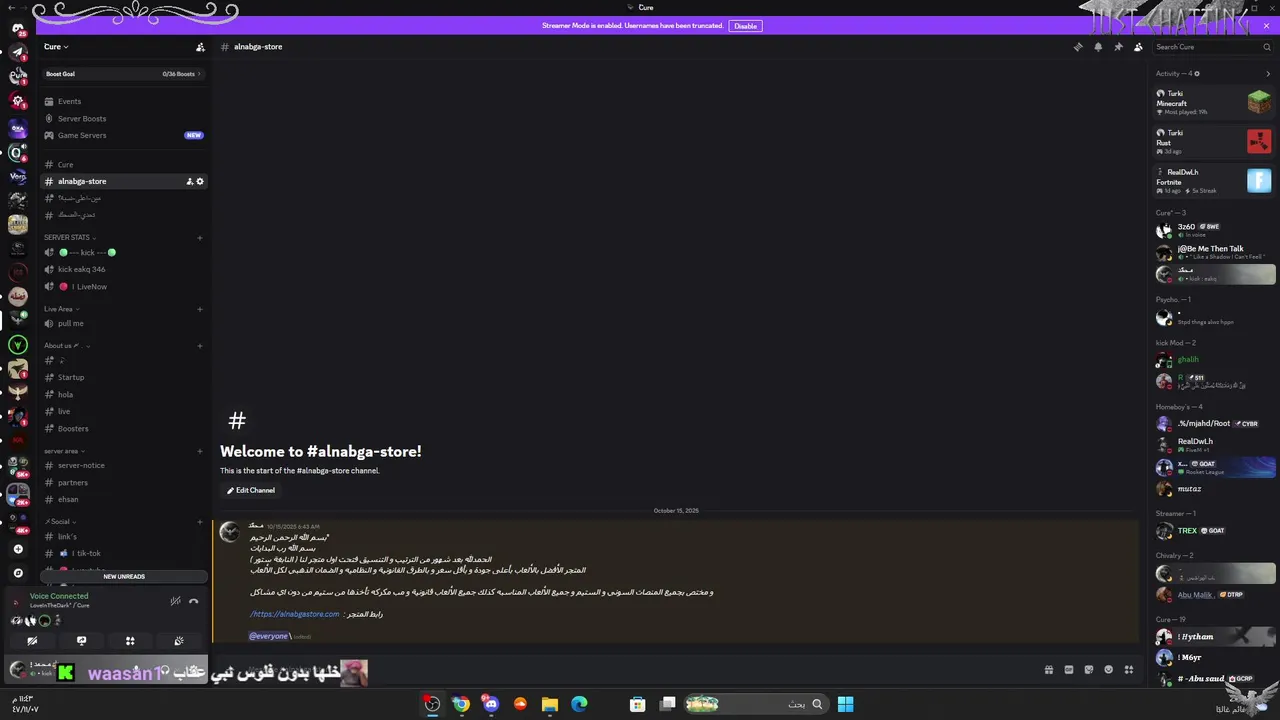
Task: Open Turki Rust activity card
Action: [1213, 141]
